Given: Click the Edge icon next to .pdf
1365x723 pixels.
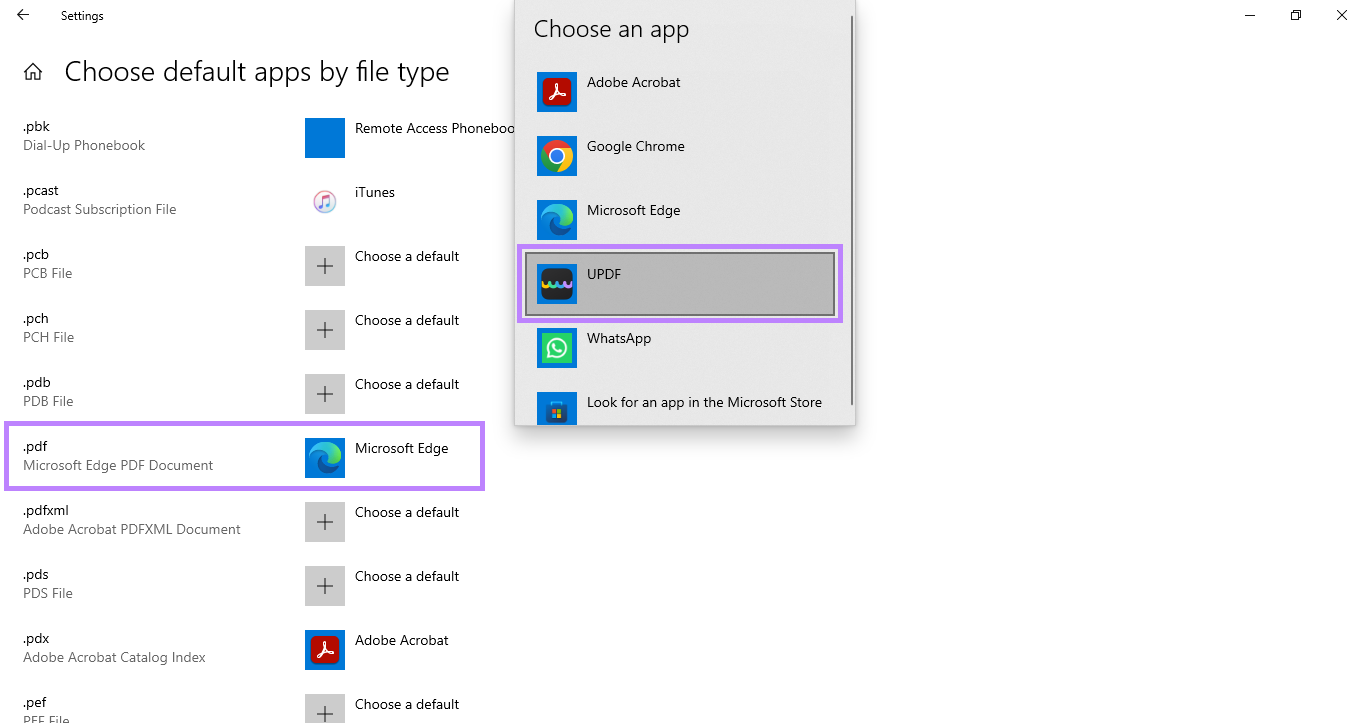Looking at the screenshot, I should 324,458.
